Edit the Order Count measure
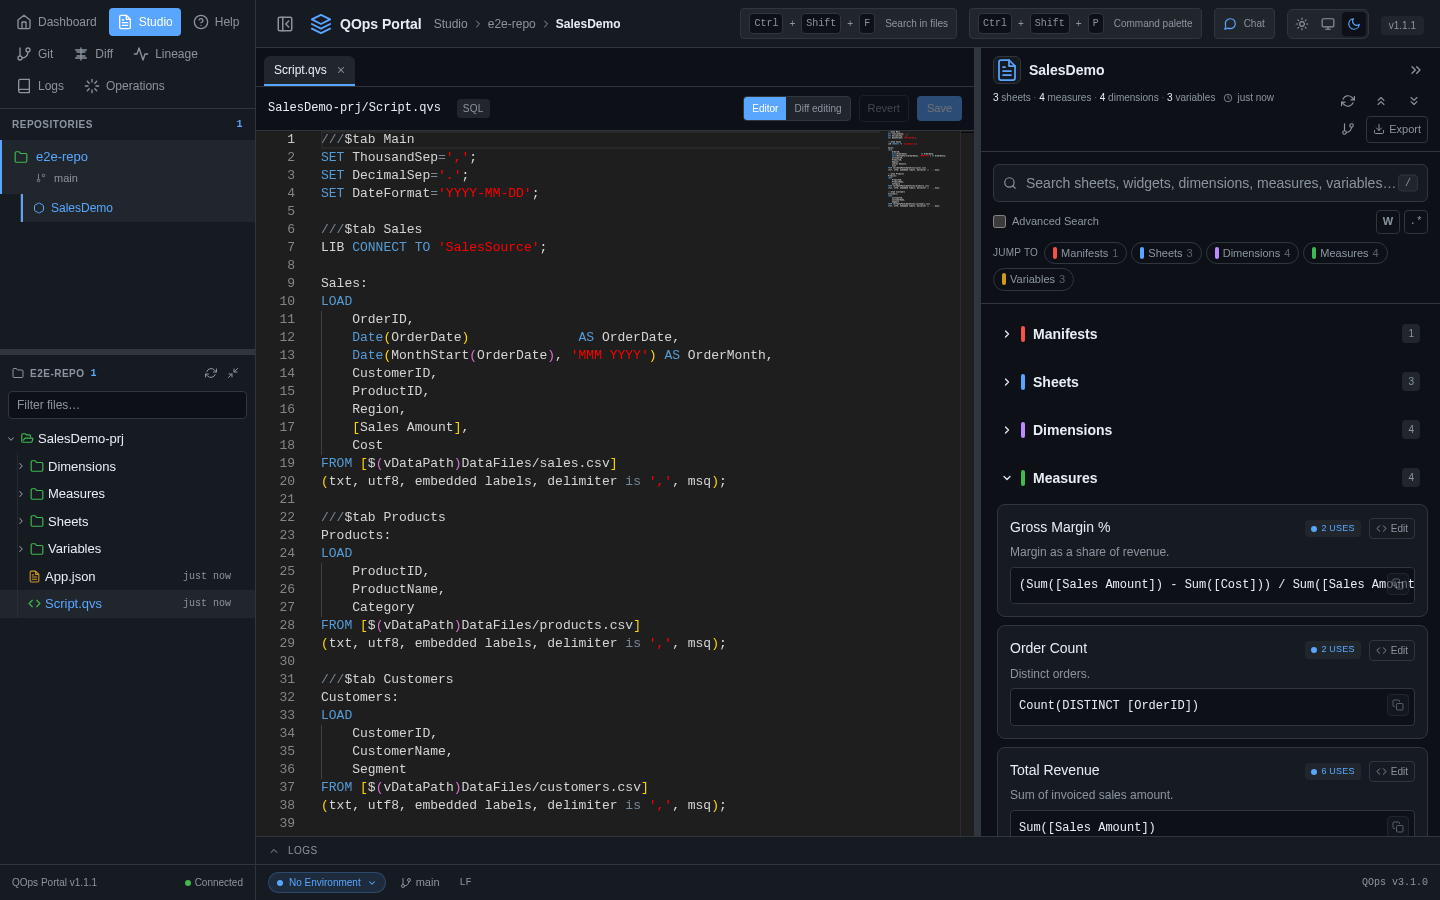Image resolution: width=1440 pixels, height=900 pixels. [x=1392, y=650]
